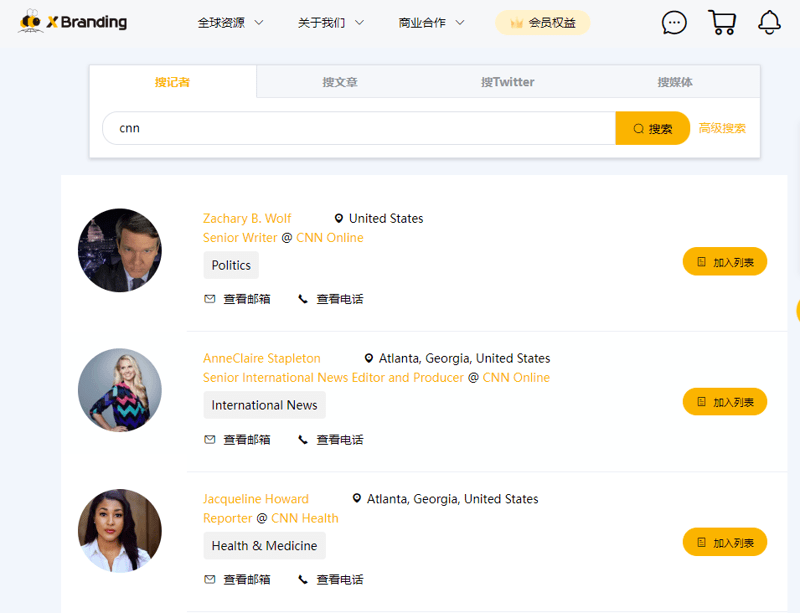The width and height of the screenshot is (800, 613).
Task: Click the location pin in AnneClaire Stapleton's row
Action: pos(368,358)
